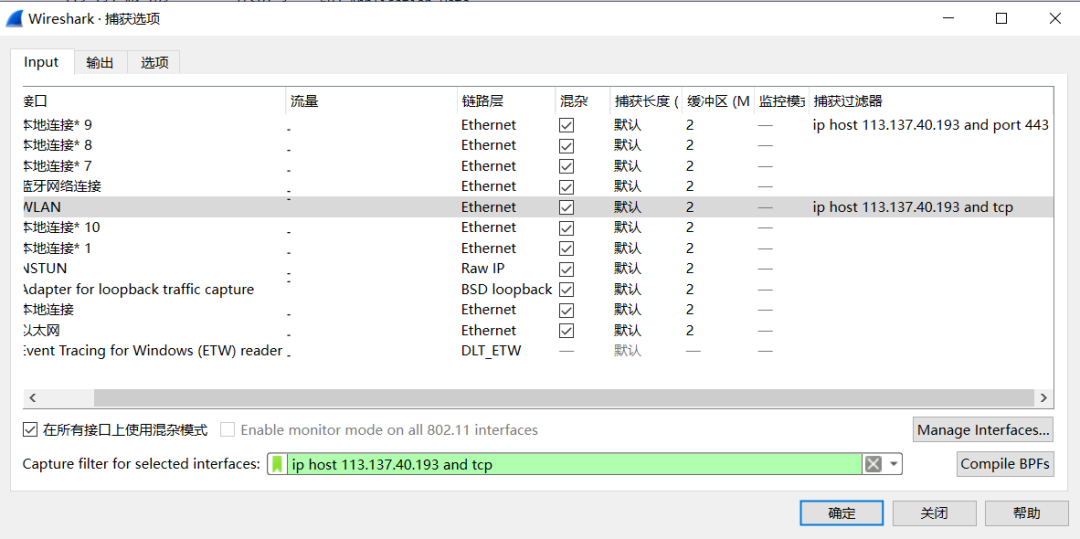Select the 蓝牙网络连接 interface
1080x539 pixels.
pos(63,187)
